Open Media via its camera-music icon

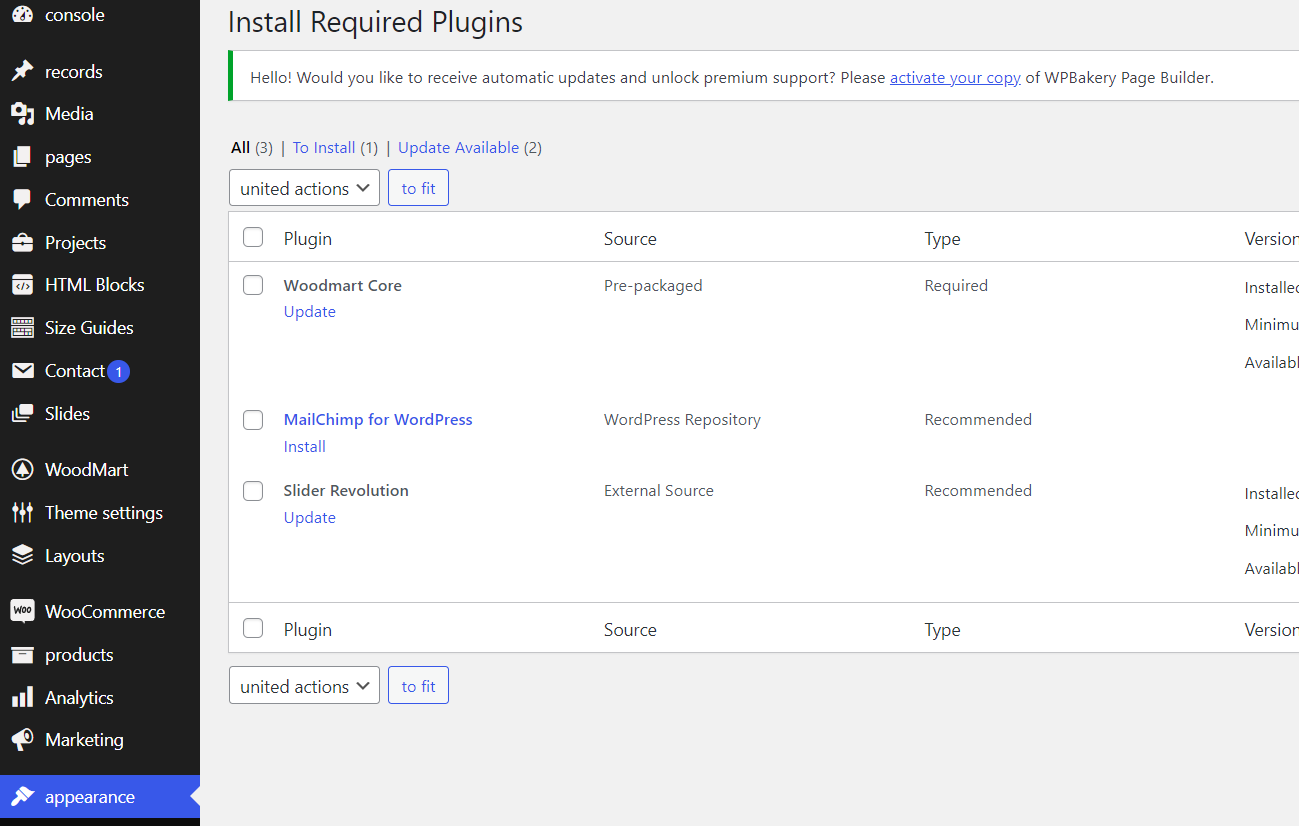tap(22, 114)
